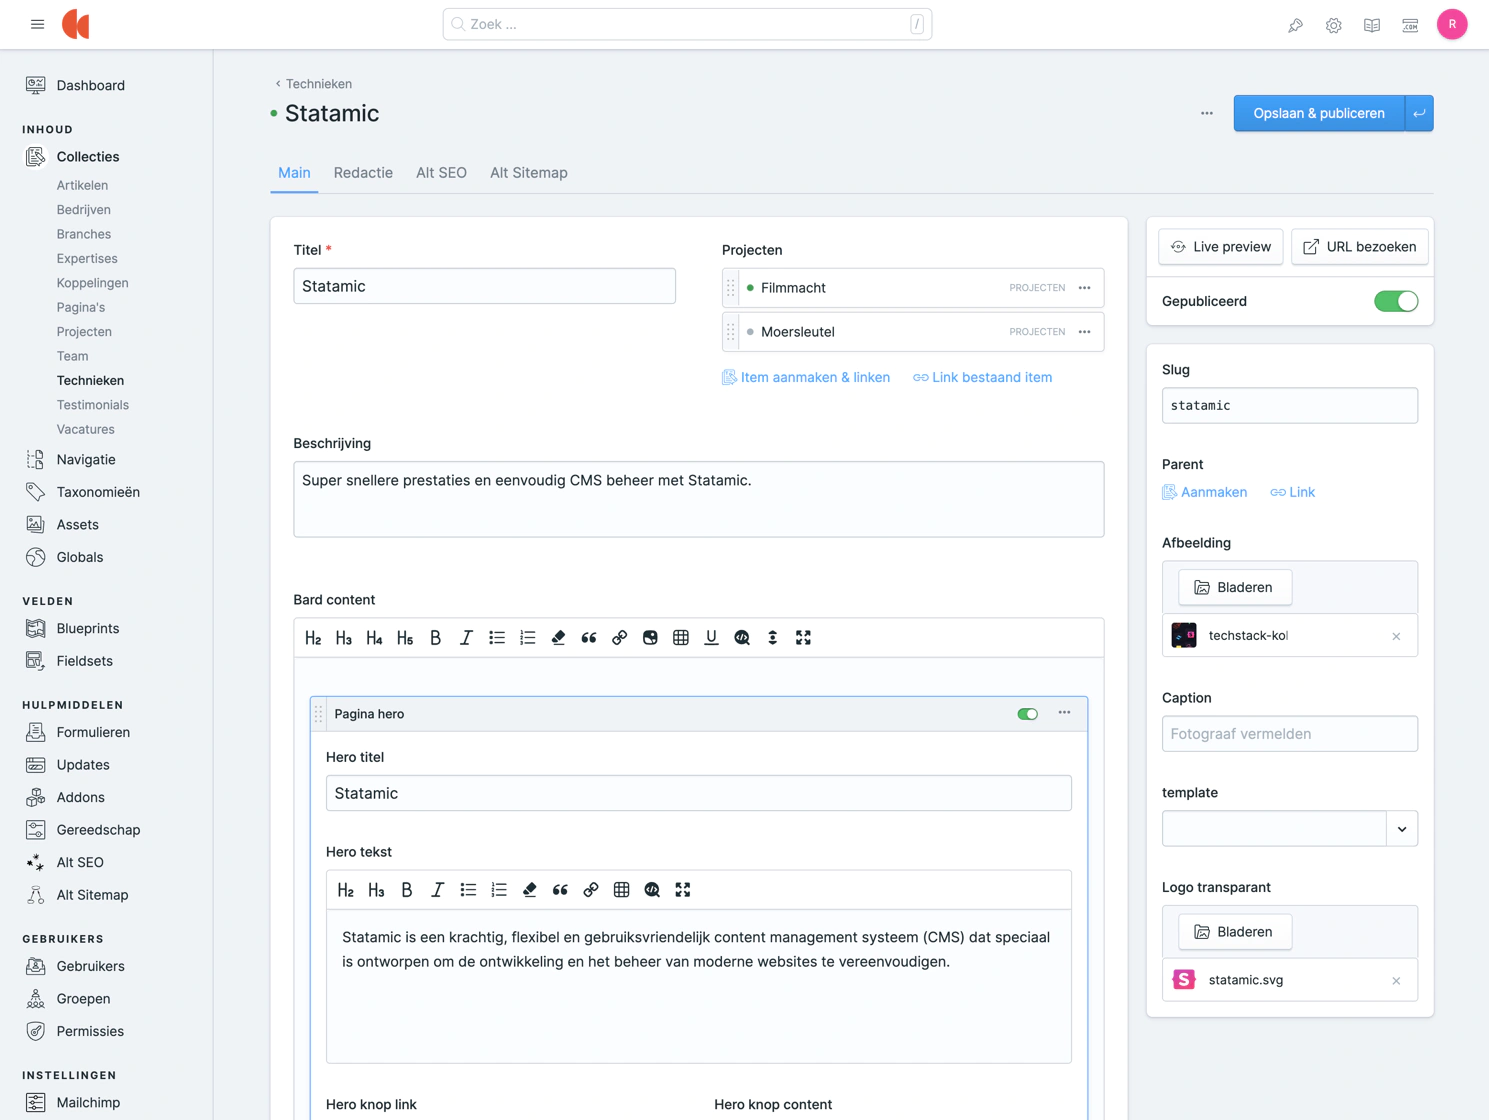Click Bladeren under Logo transparant
The width and height of the screenshot is (1489, 1120).
point(1235,932)
